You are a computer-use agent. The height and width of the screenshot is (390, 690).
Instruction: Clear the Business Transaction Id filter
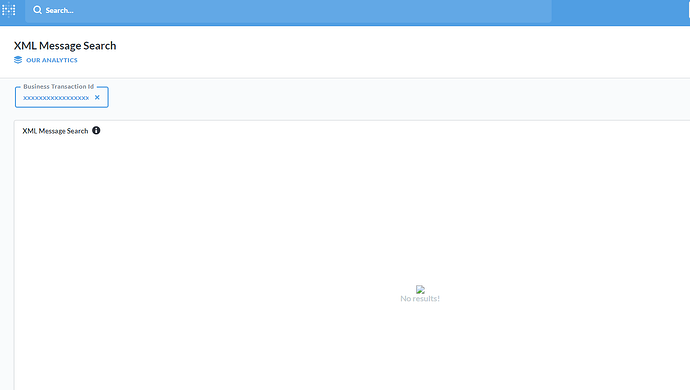97,97
